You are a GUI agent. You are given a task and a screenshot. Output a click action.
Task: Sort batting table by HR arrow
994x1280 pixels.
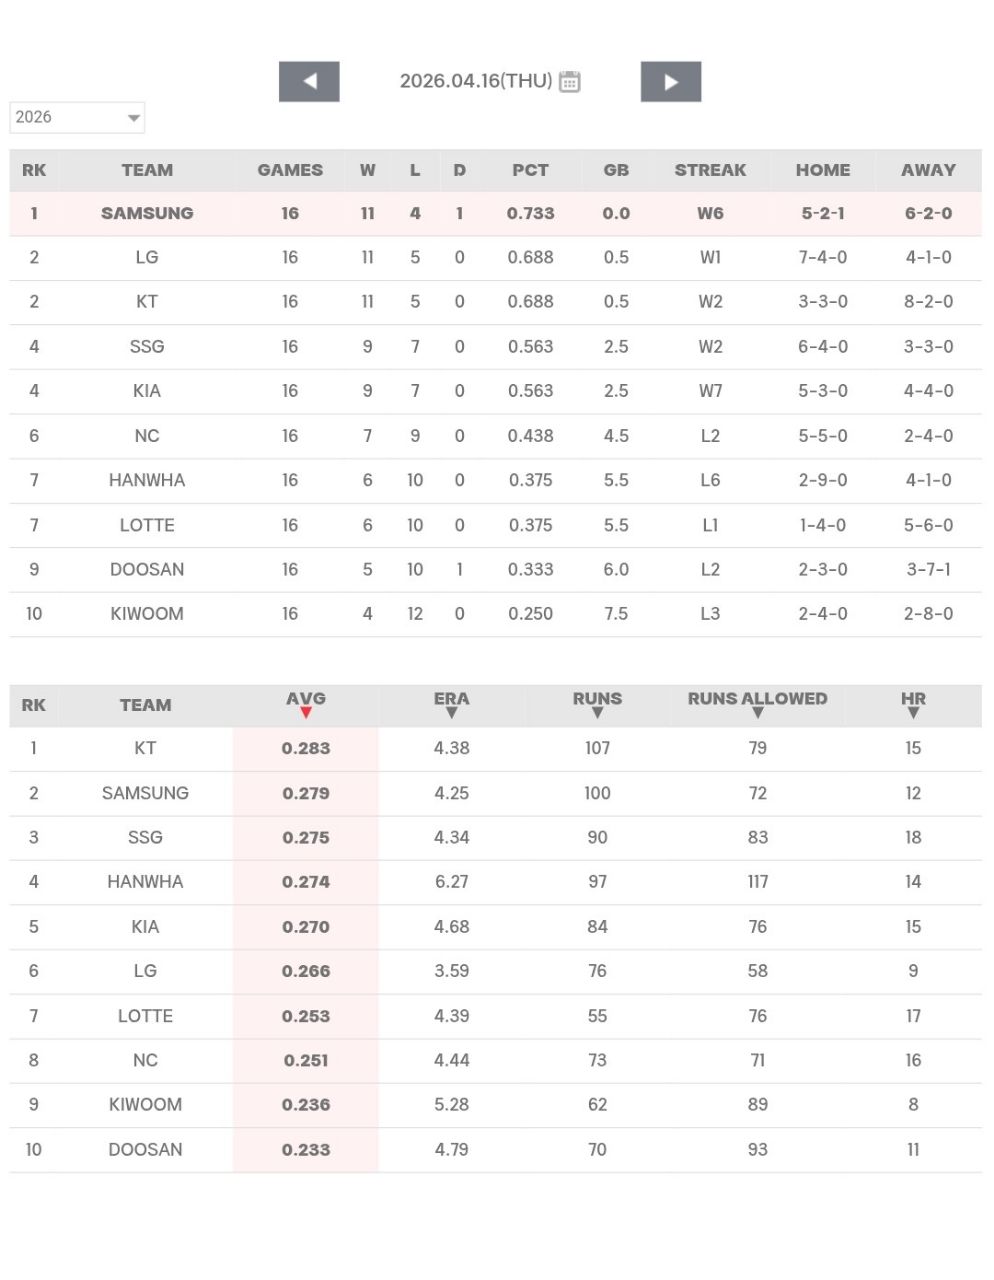pos(913,712)
